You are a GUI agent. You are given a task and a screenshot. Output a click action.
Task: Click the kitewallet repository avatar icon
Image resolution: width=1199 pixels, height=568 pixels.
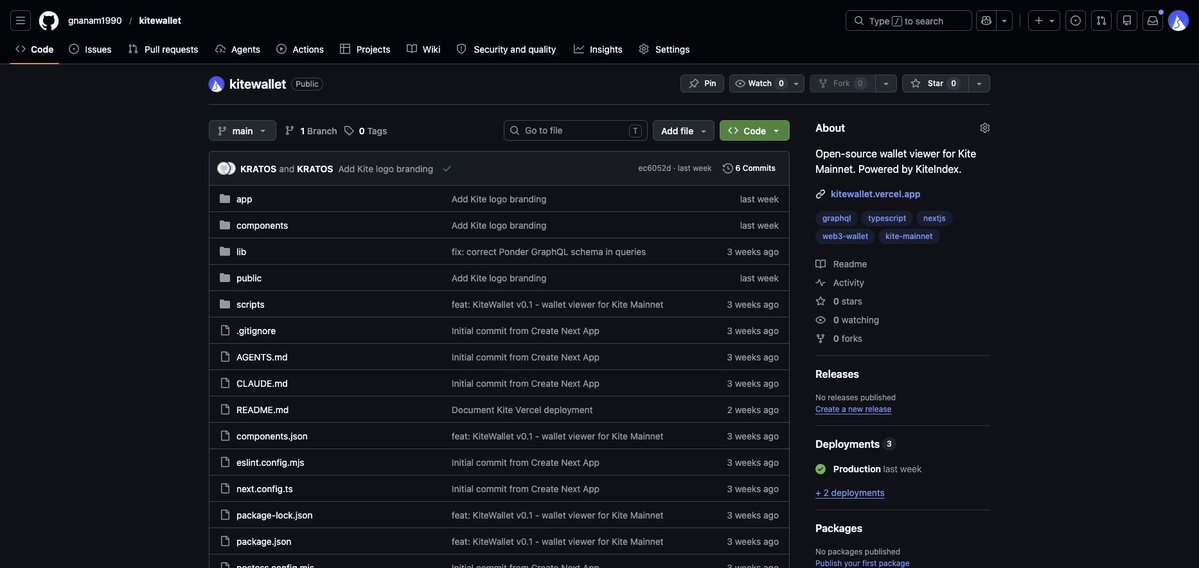point(216,84)
